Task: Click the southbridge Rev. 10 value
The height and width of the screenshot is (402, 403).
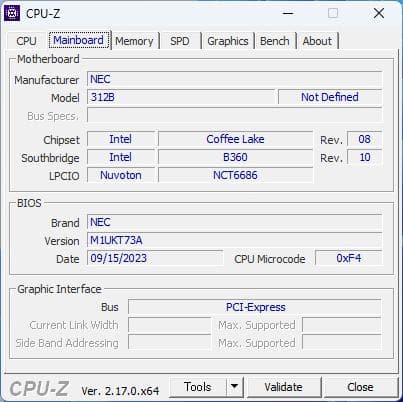Action: (364, 157)
